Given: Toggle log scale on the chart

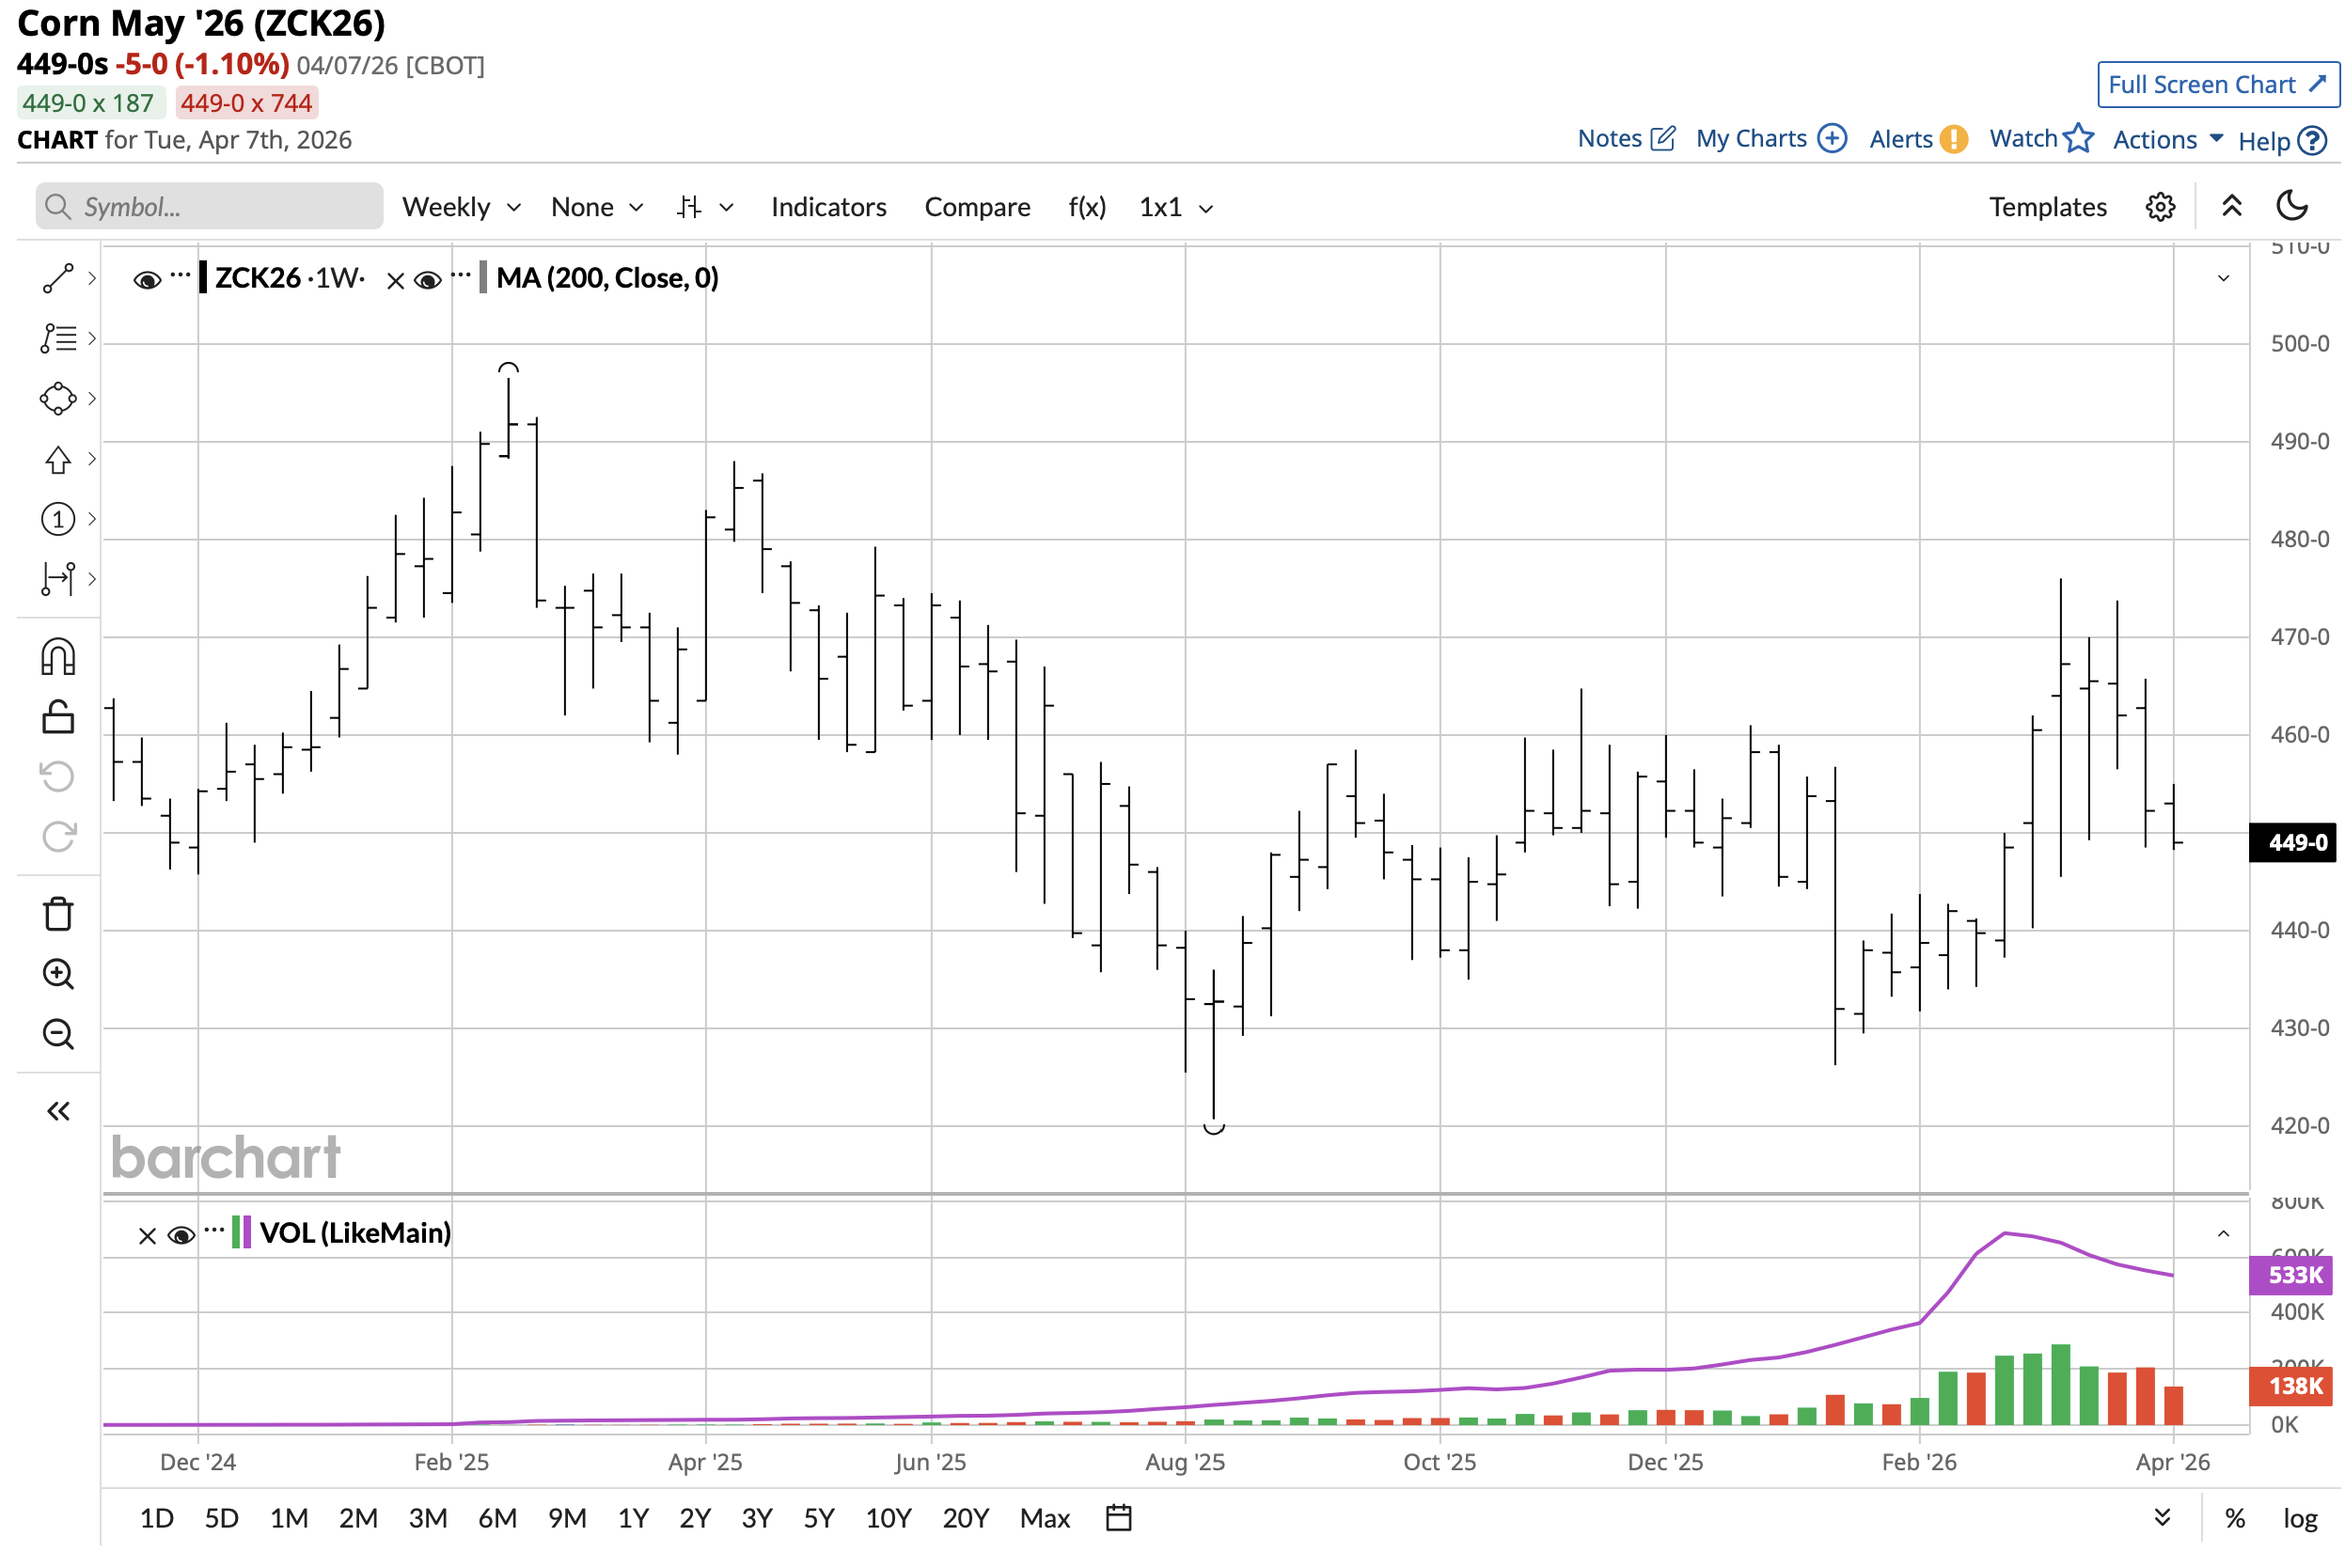Looking at the screenshot, I should (x=2299, y=1518).
